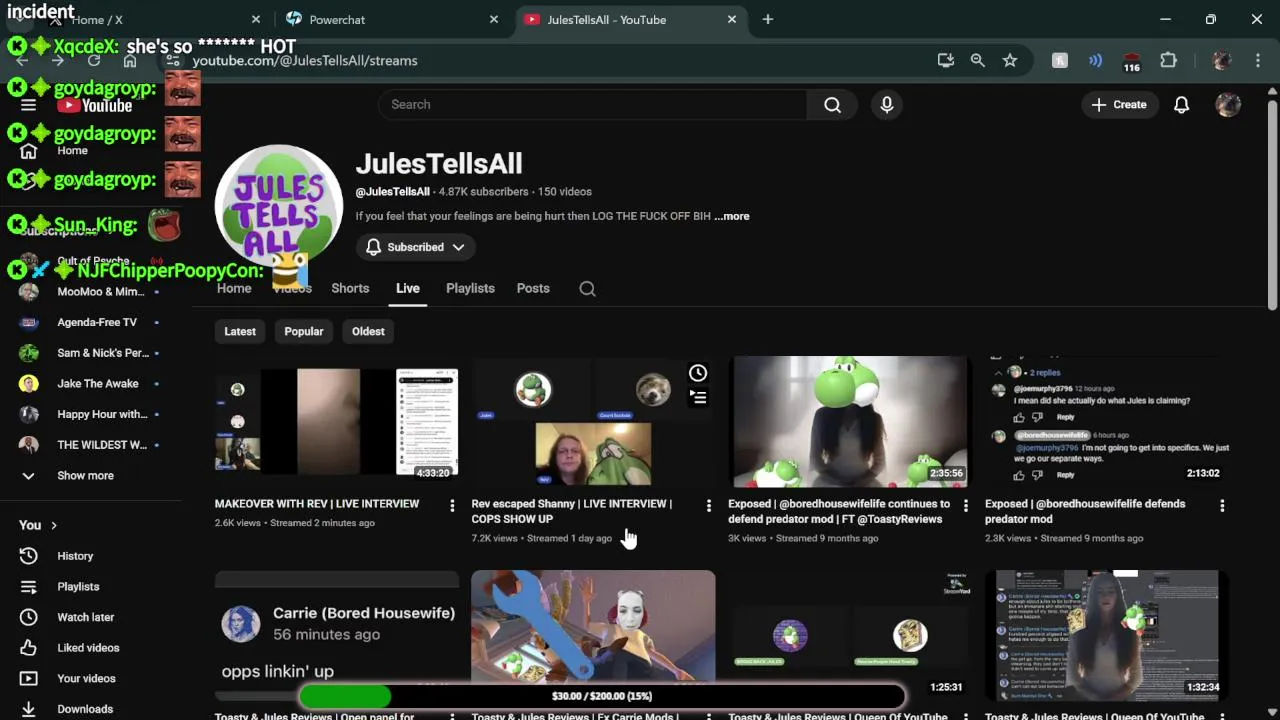Click address bar youtube.com/@JulesTellsAll/streams
Image resolution: width=1280 pixels, height=720 pixels.
[304, 61]
